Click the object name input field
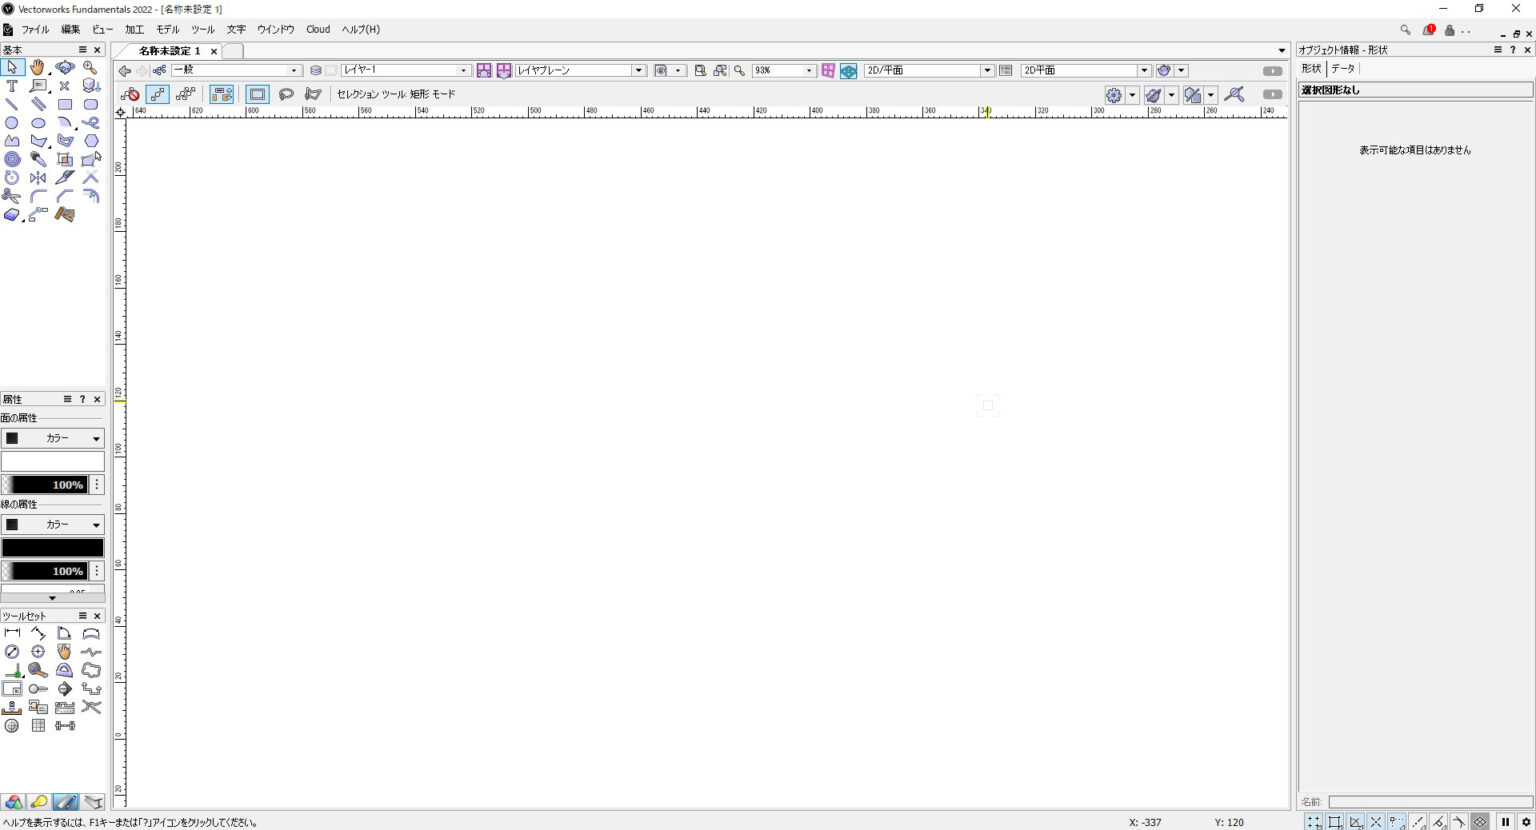 1430,802
